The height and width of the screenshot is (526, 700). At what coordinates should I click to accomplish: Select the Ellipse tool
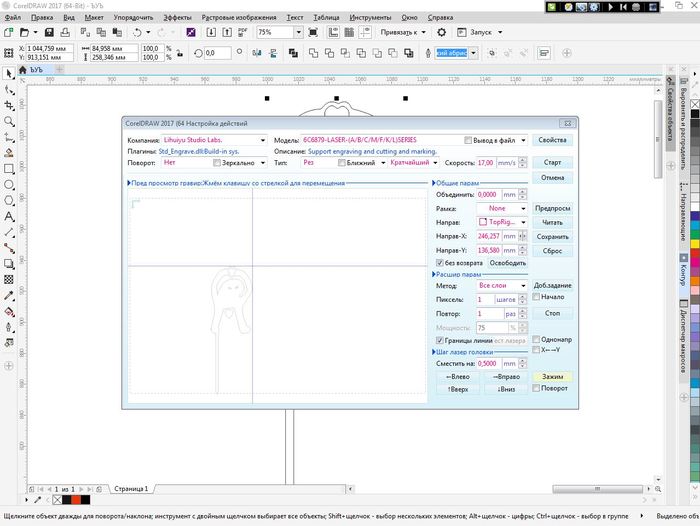(x=9, y=185)
